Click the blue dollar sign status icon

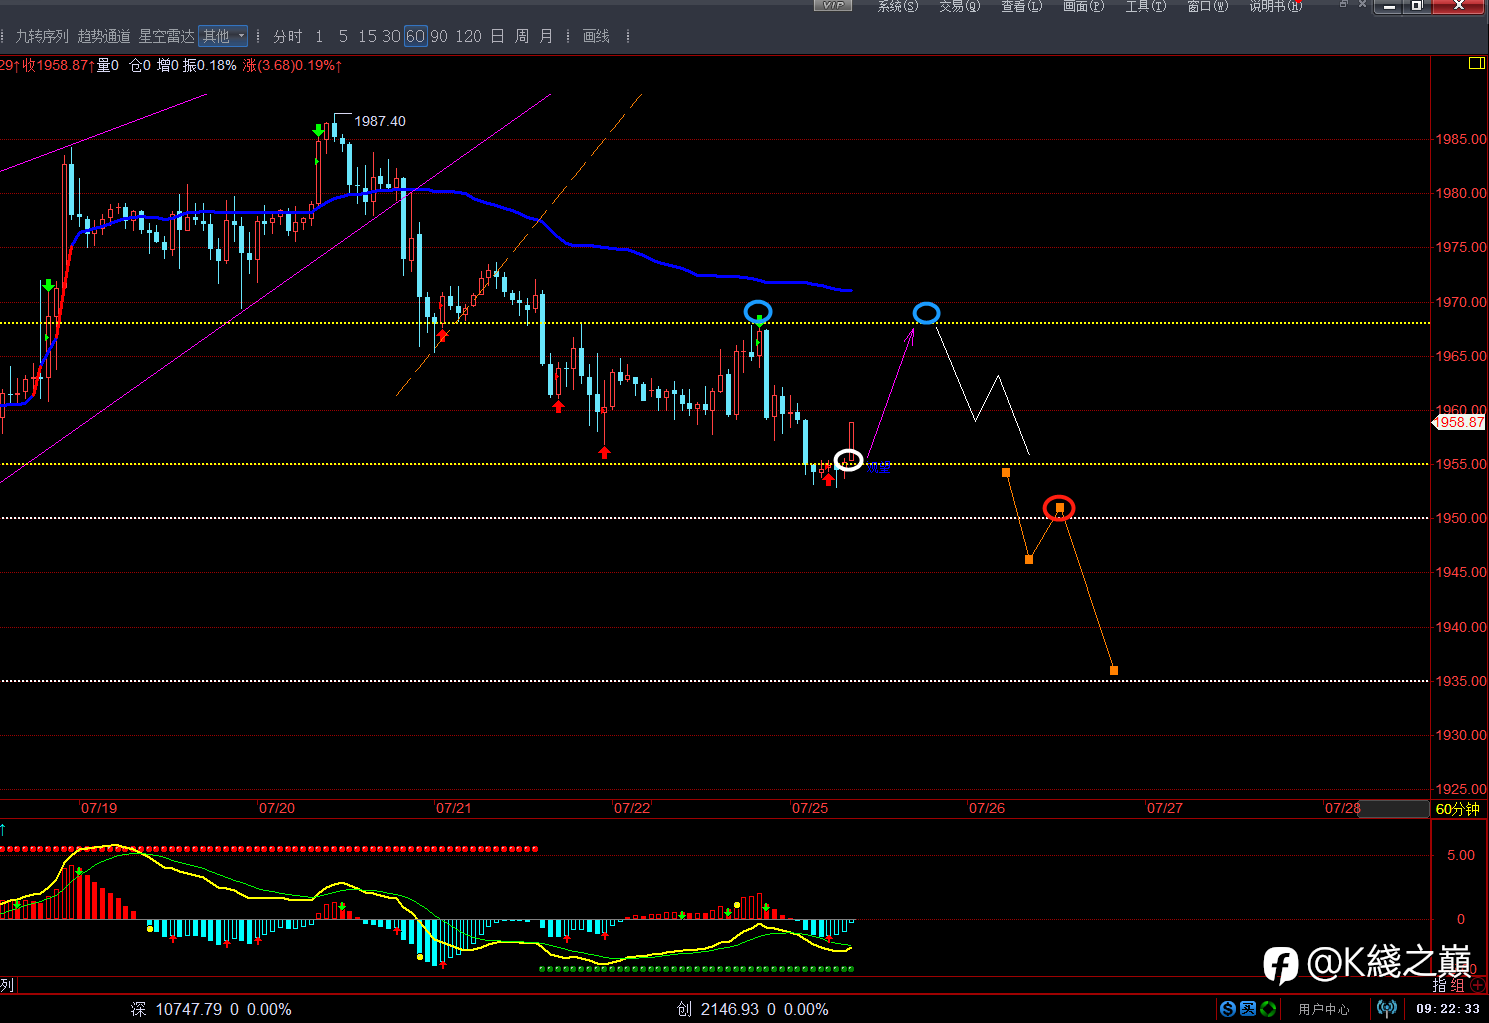[x=1227, y=1009]
